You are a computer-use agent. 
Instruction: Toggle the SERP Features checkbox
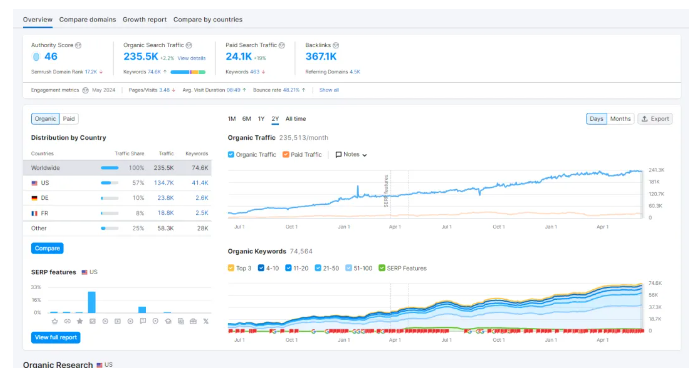click(x=382, y=268)
